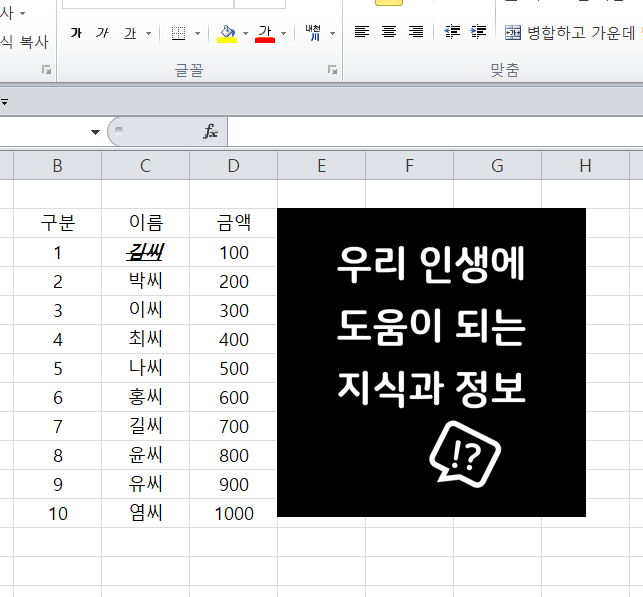Toggle italic formatting button
Image resolution: width=643 pixels, height=597 pixels.
[102, 33]
